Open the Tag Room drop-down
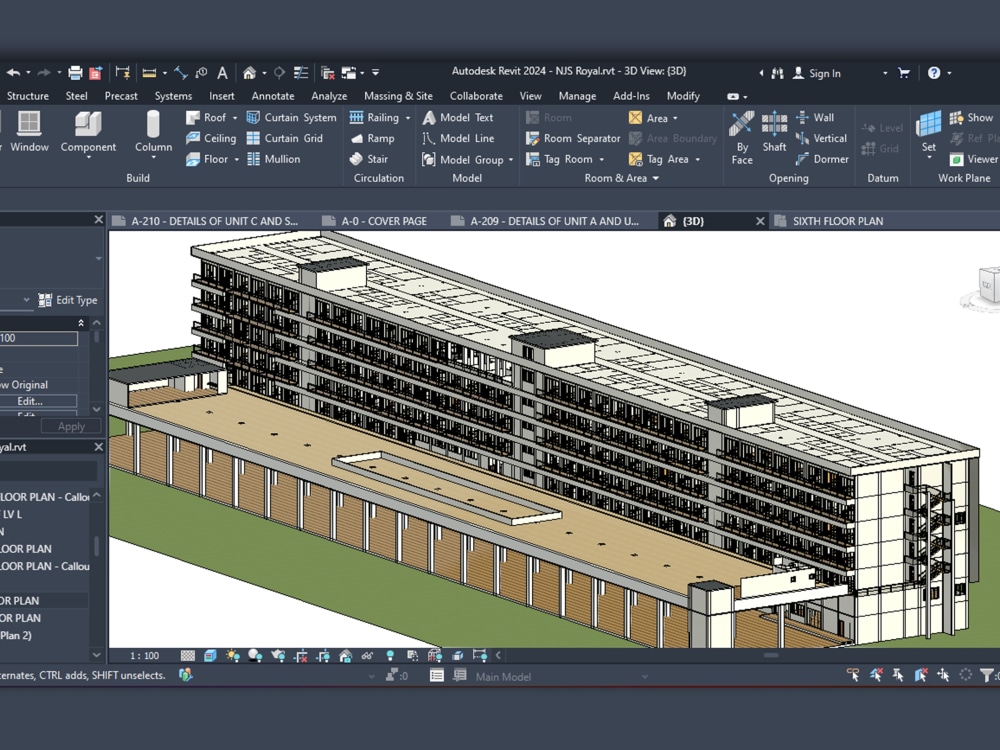This screenshot has width=1000, height=750. pyautogui.click(x=600, y=159)
